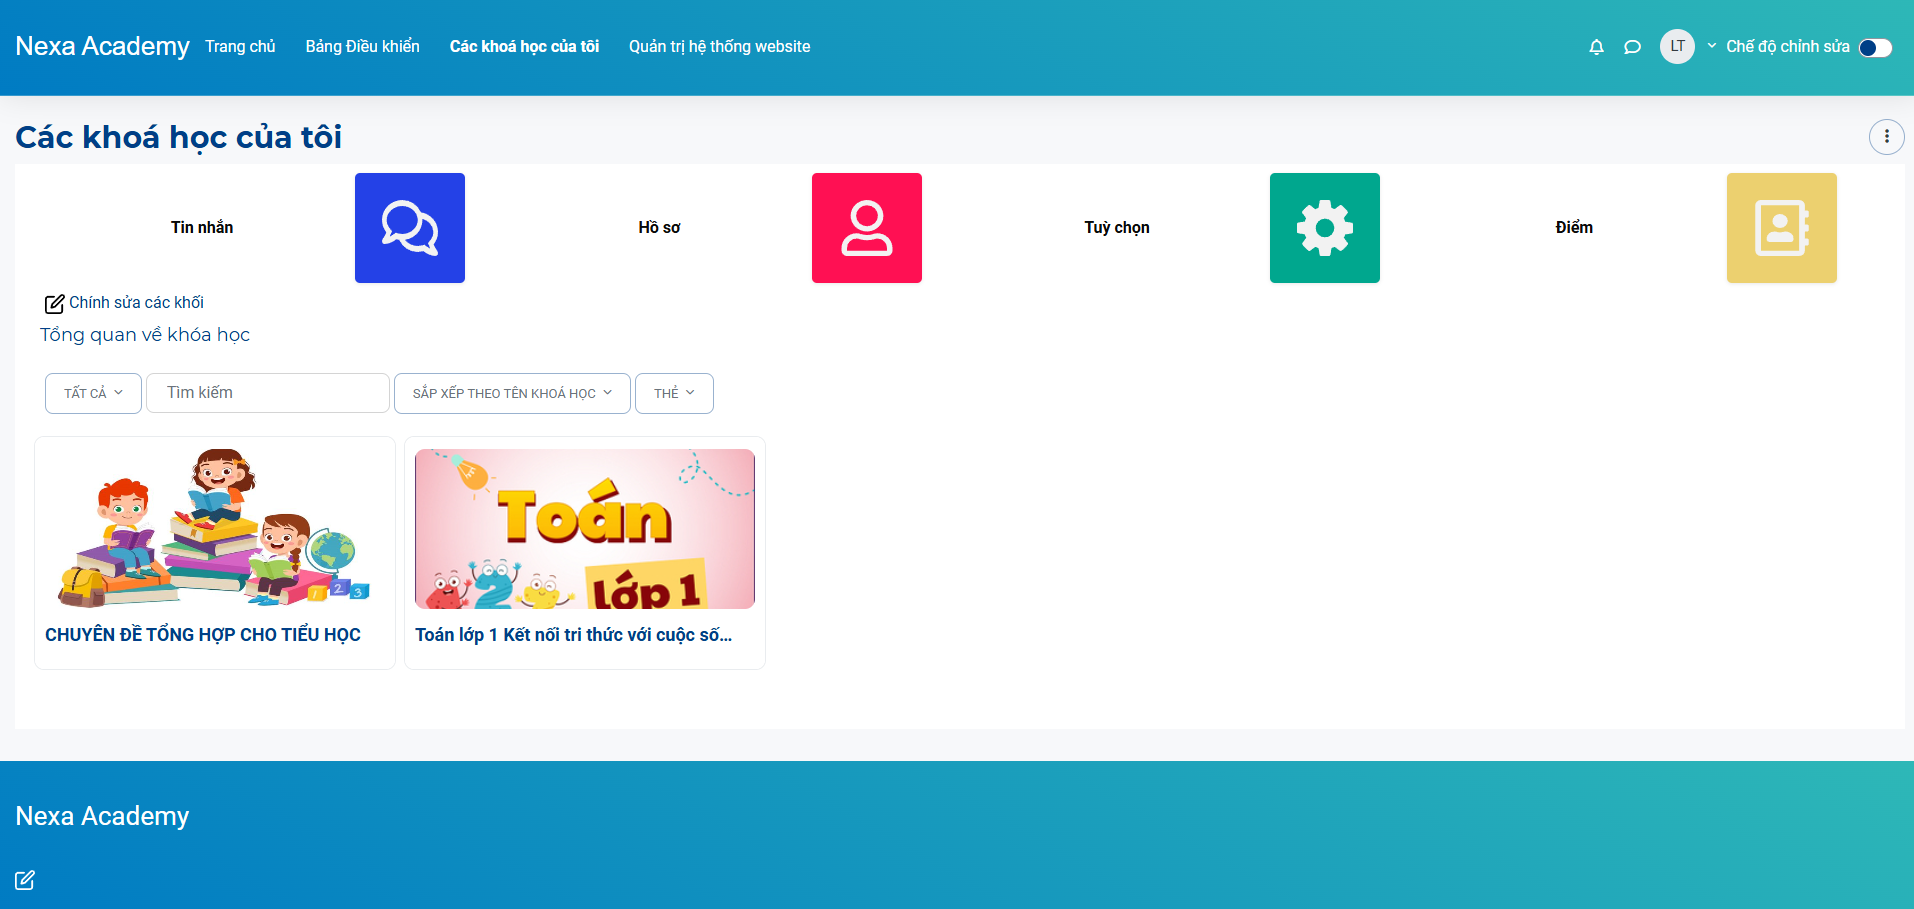Click the pink Hồ sơ profile tile icon

click(x=866, y=228)
